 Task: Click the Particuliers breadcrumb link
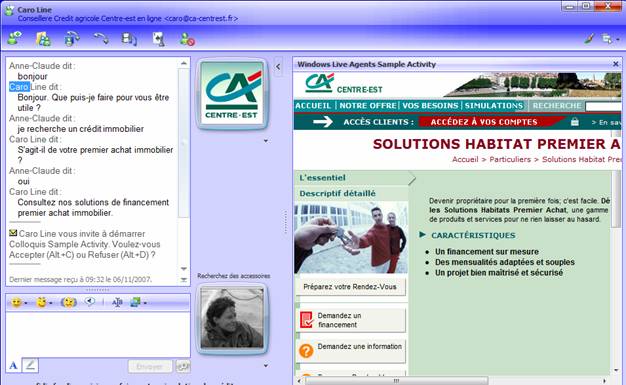coord(510,159)
